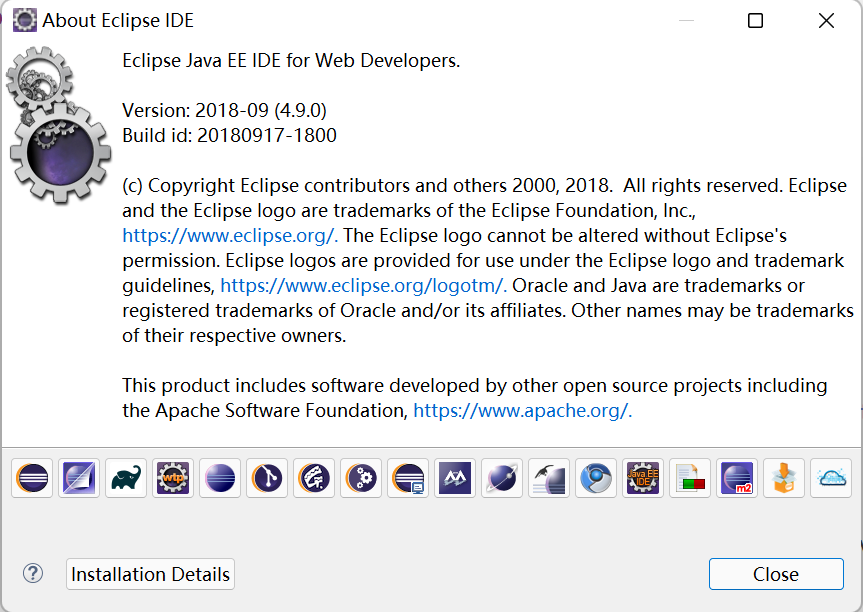Click the Installation Details button

149,574
